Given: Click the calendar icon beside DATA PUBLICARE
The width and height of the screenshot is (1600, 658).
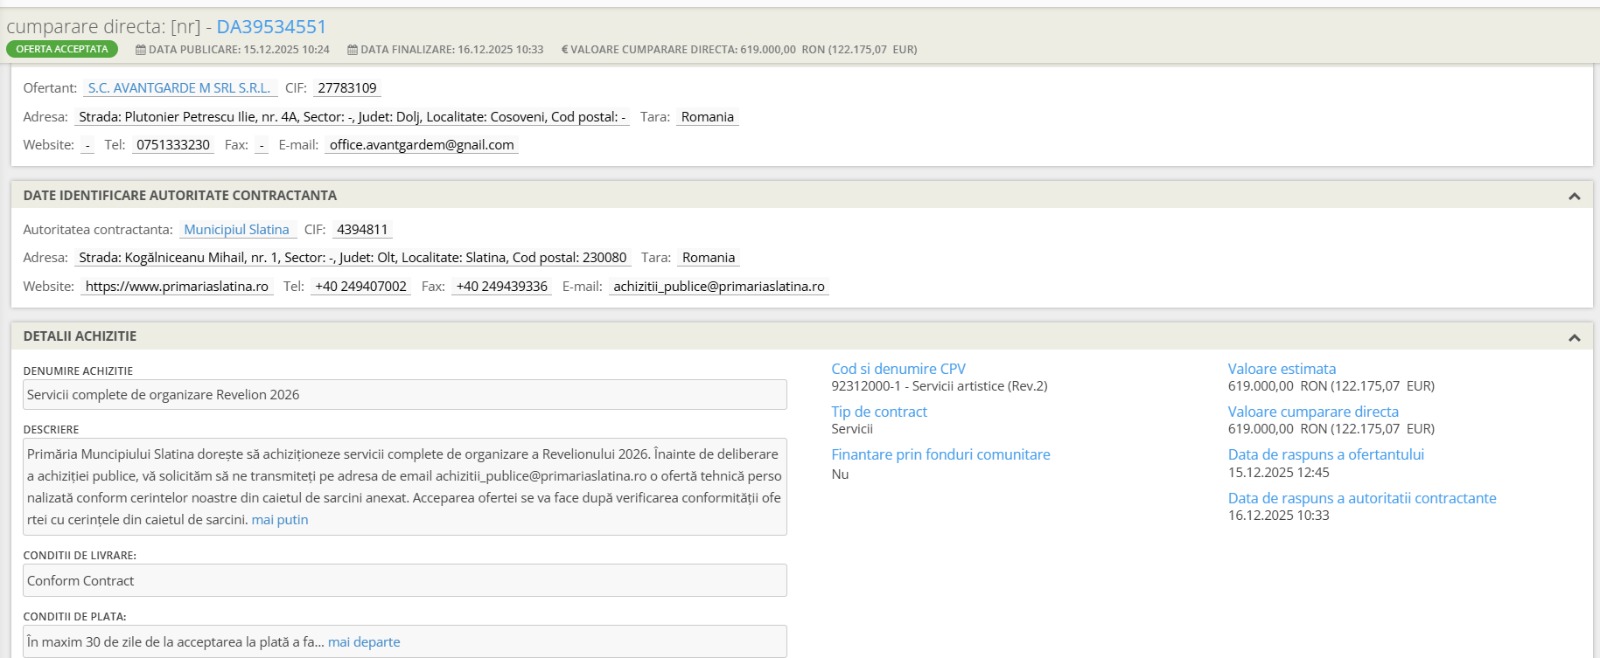Looking at the screenshot, I should (x=141, y=49).
